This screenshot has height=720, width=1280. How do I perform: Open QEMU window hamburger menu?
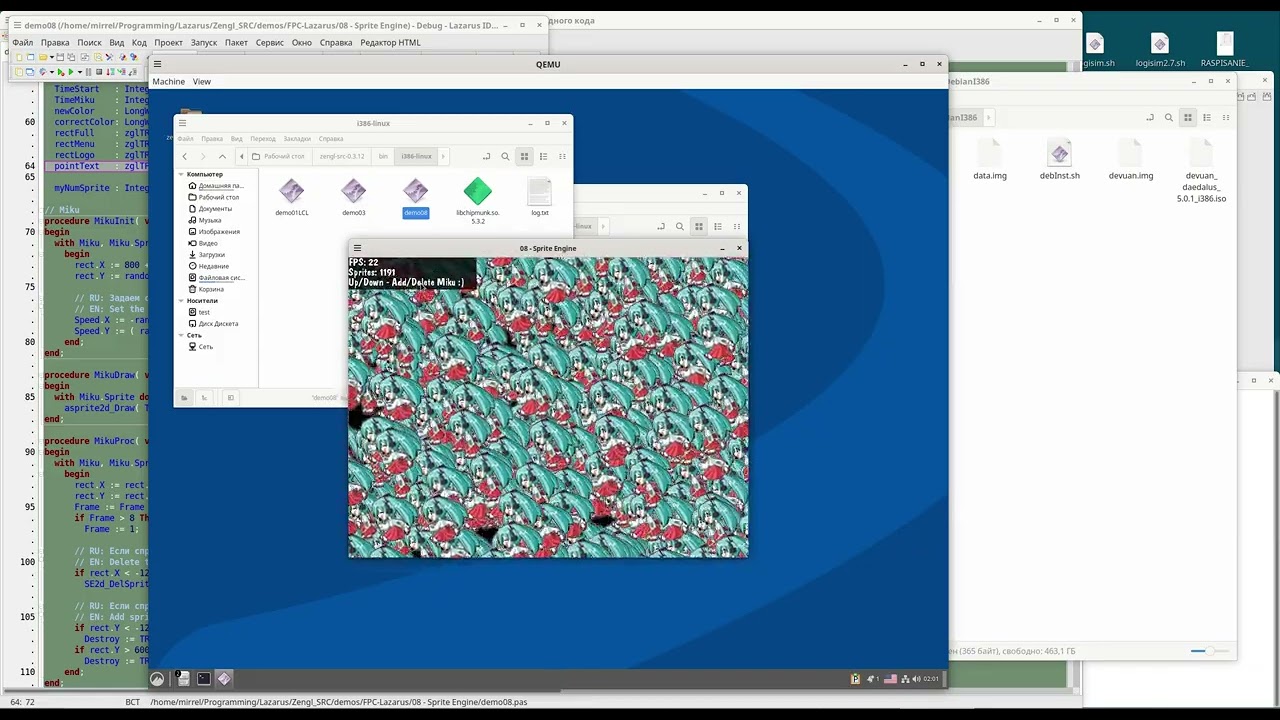(157, 64)
